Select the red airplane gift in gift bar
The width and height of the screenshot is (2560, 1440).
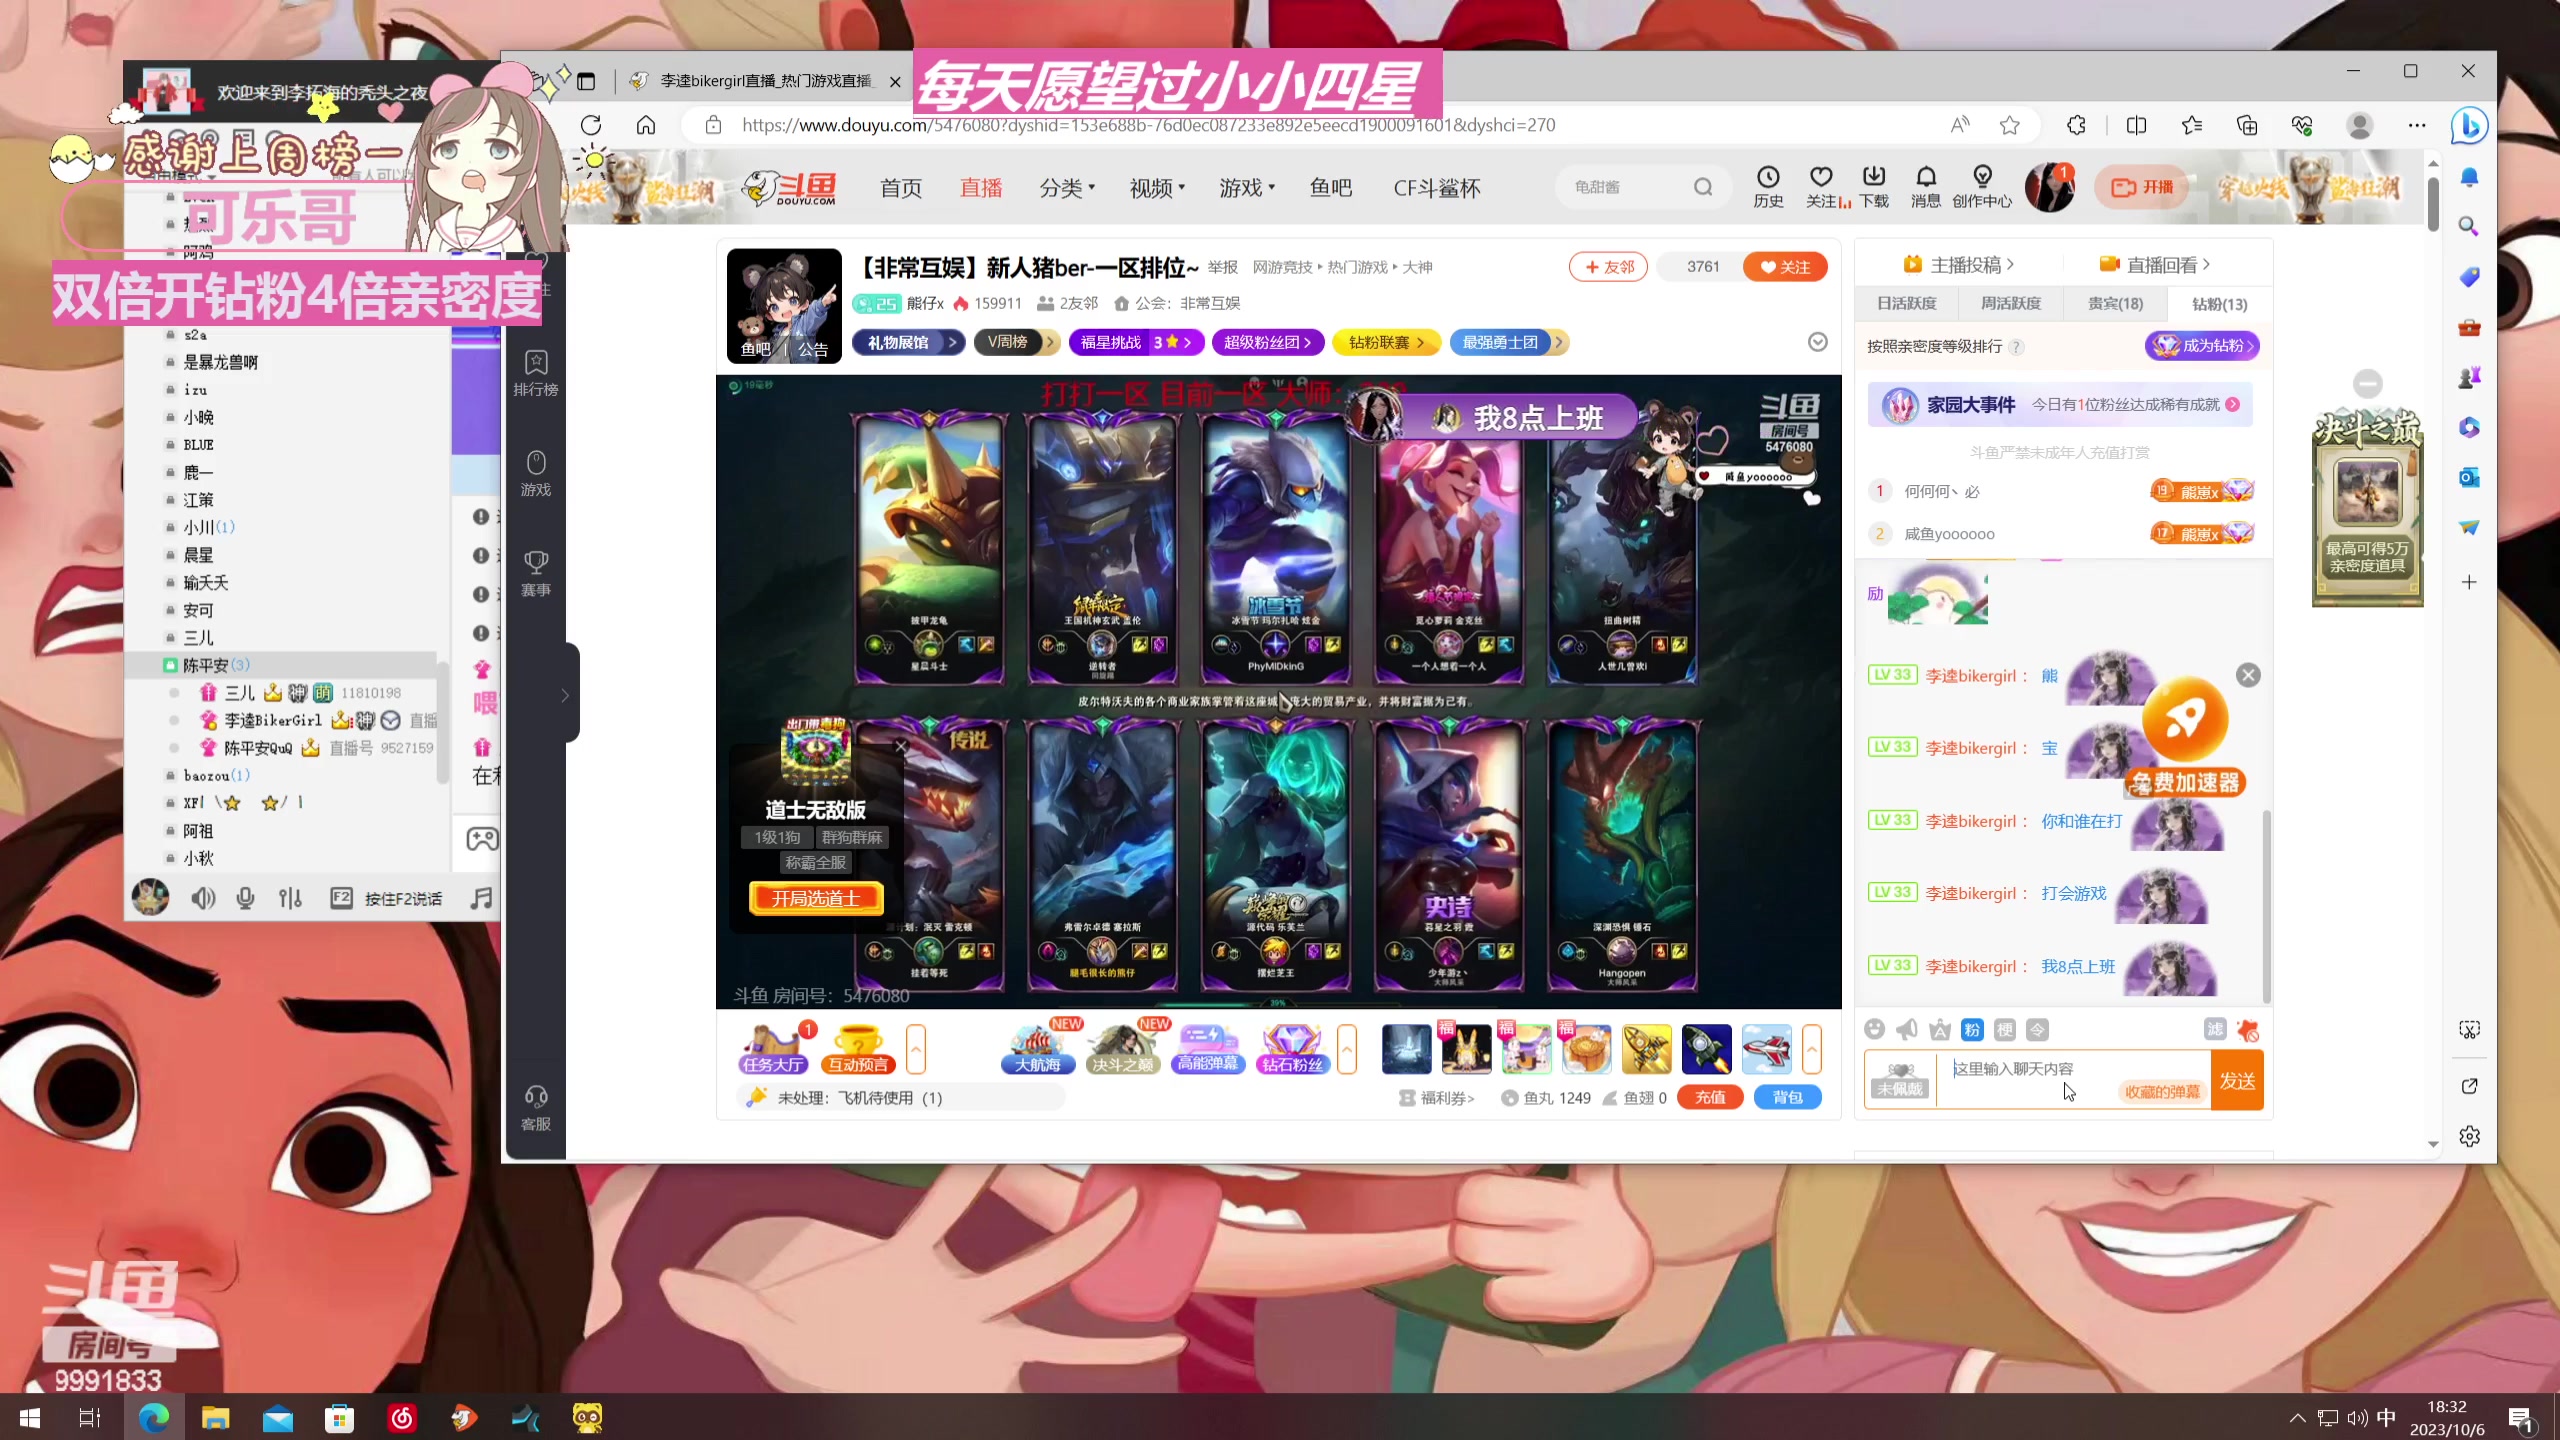tap(1767, 1048)
